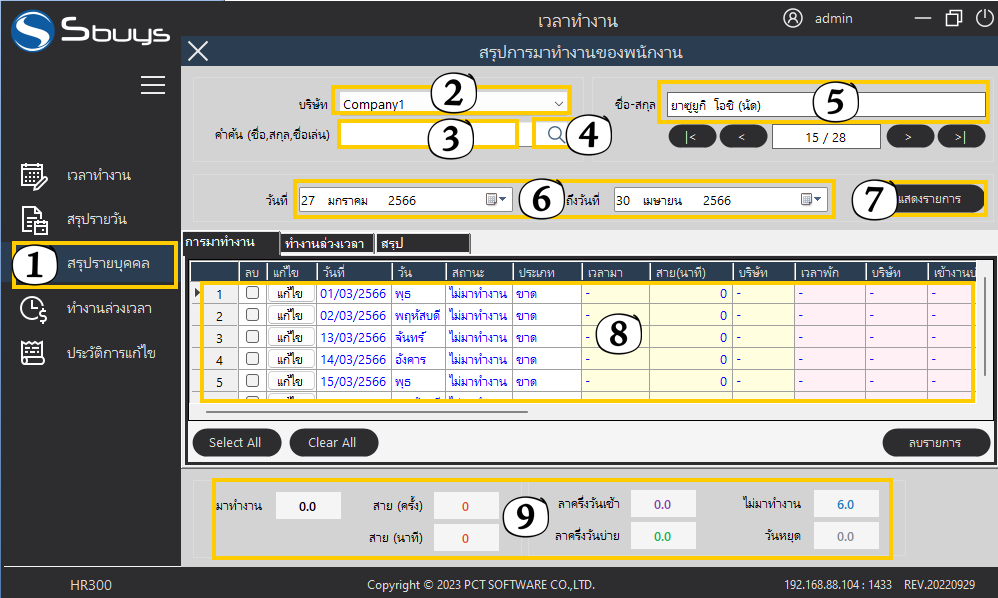This screenshot has width=998, height=598.
Task: Click the admin user profile icon
Action: [x=793, y=18]
